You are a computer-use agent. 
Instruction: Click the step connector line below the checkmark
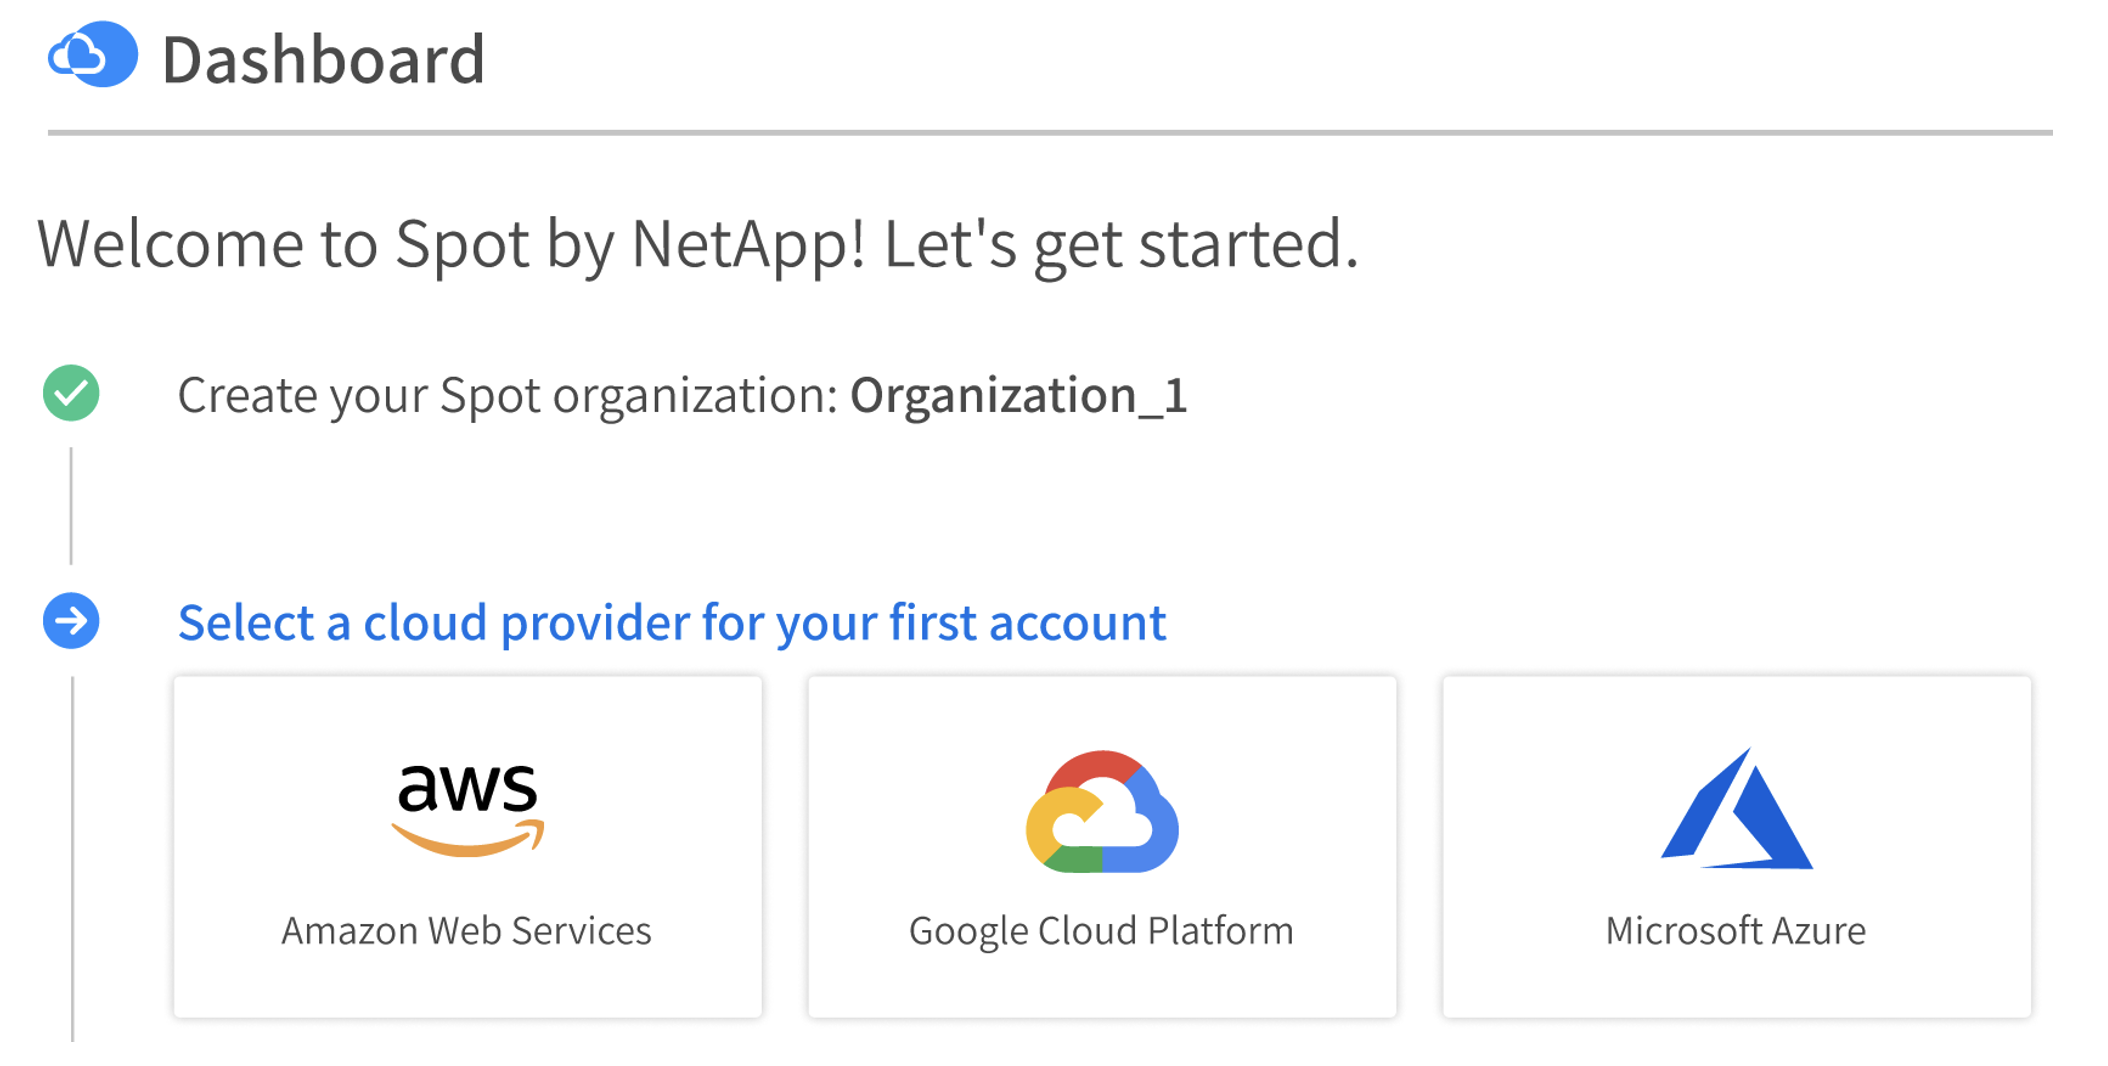click(x=71, y=506)
